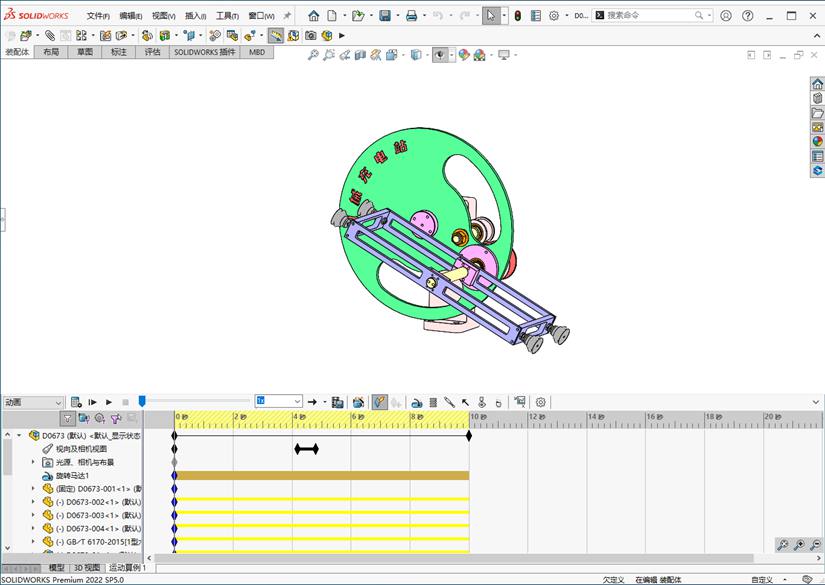Open the 文件(F) menu
The image size is (825, 585).
click(x=98, y=16)
